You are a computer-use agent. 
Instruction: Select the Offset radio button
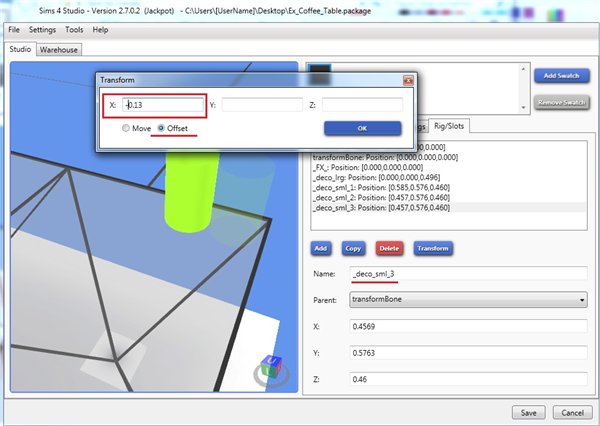click(160, 128)
